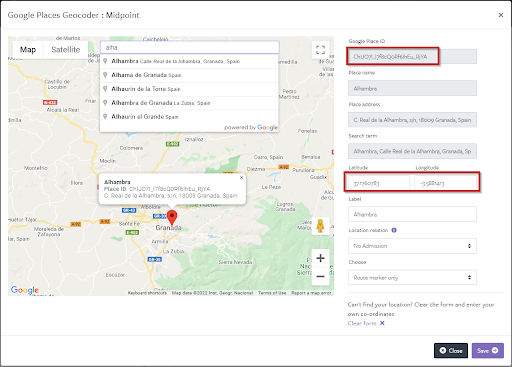Click the Google logo on the map
The image size is (512, 367).
coord(25,290)
